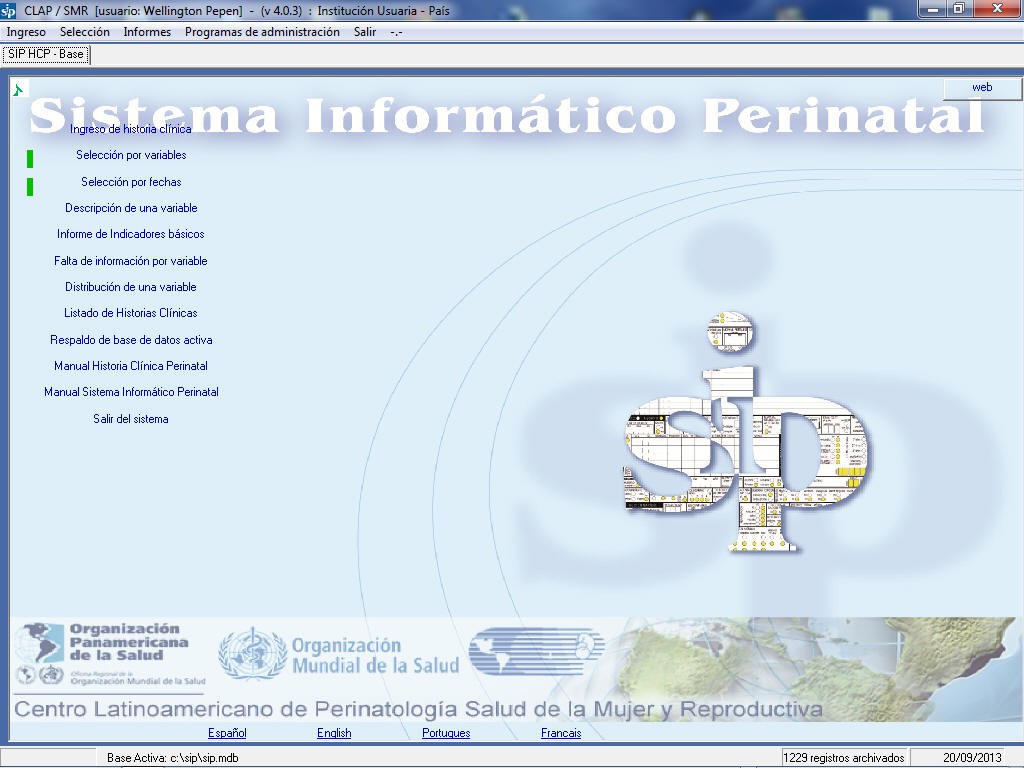The width and height of the screenshot is (1024, 768).
Task: Open Distribución de una variable
Action: 131,287
